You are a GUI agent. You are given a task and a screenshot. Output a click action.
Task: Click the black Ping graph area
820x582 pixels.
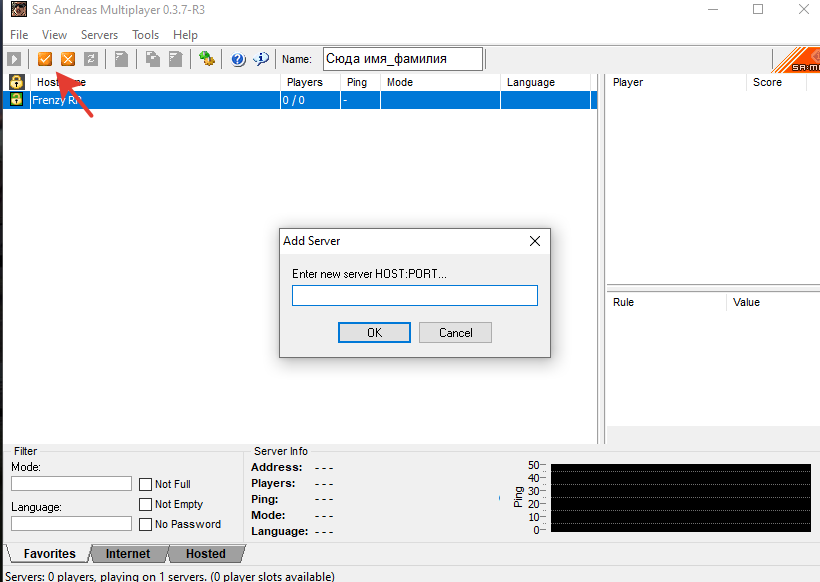[680, 498]
